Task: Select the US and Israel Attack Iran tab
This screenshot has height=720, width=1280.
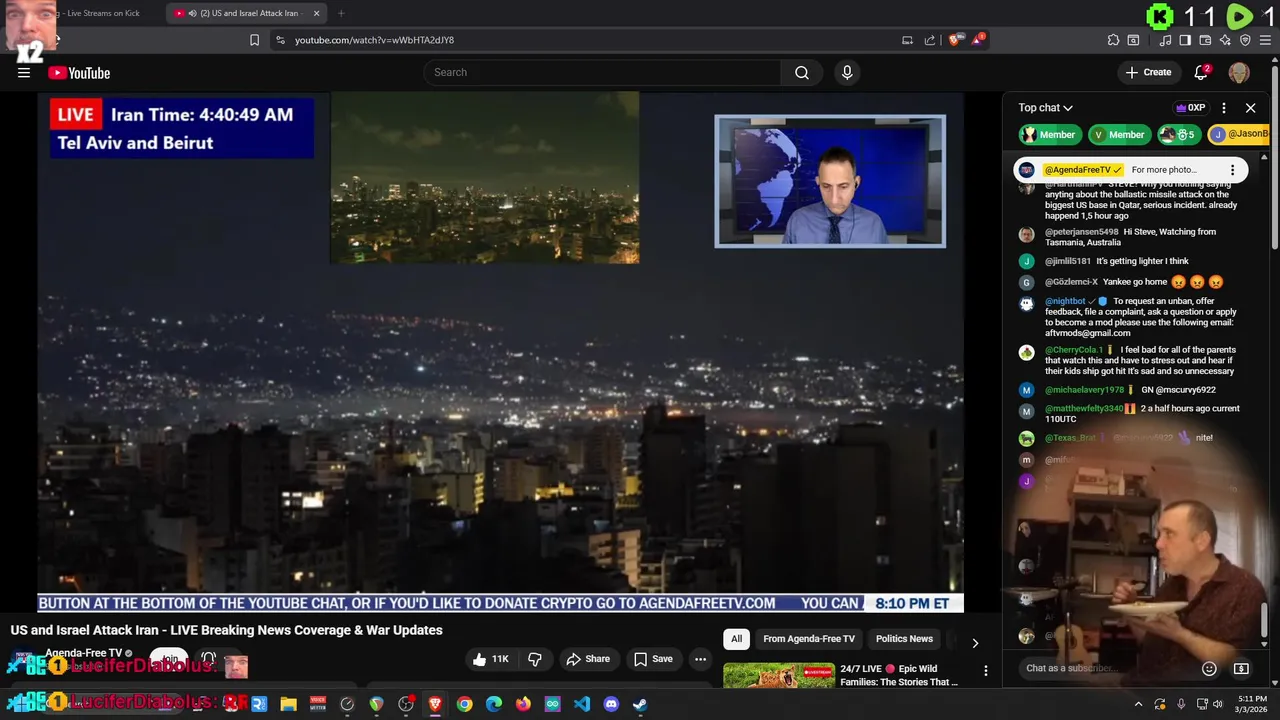Action: pos(245,13)
